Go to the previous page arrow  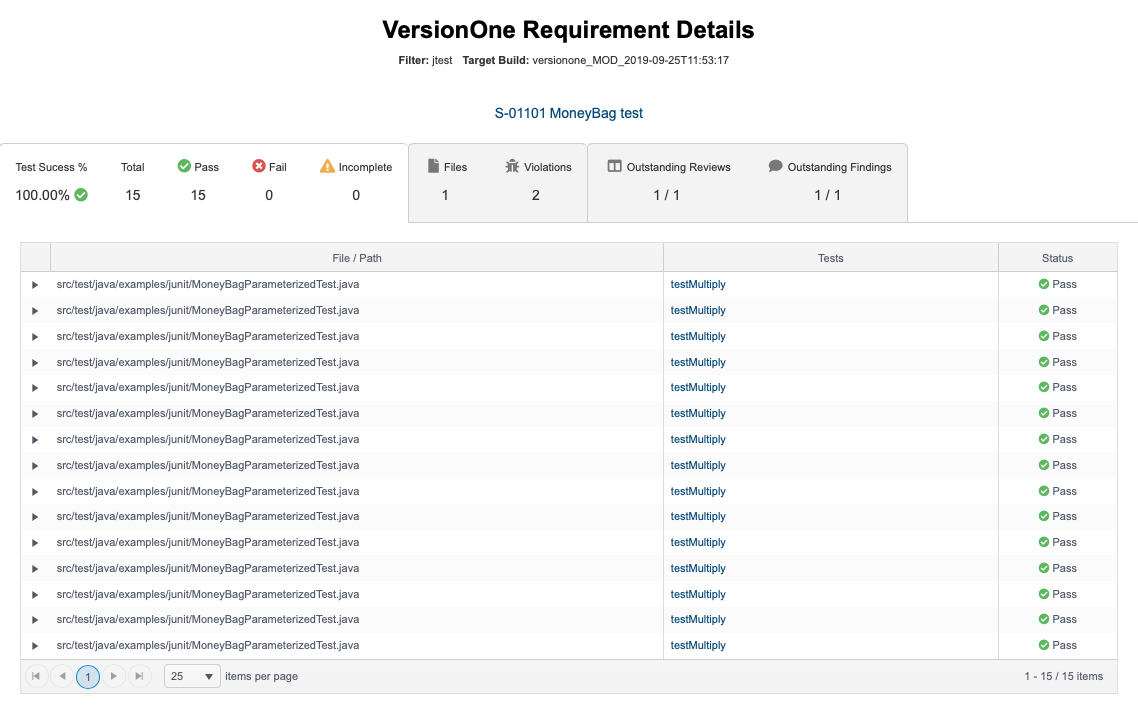pyautogui.click(x=62, y=676)
